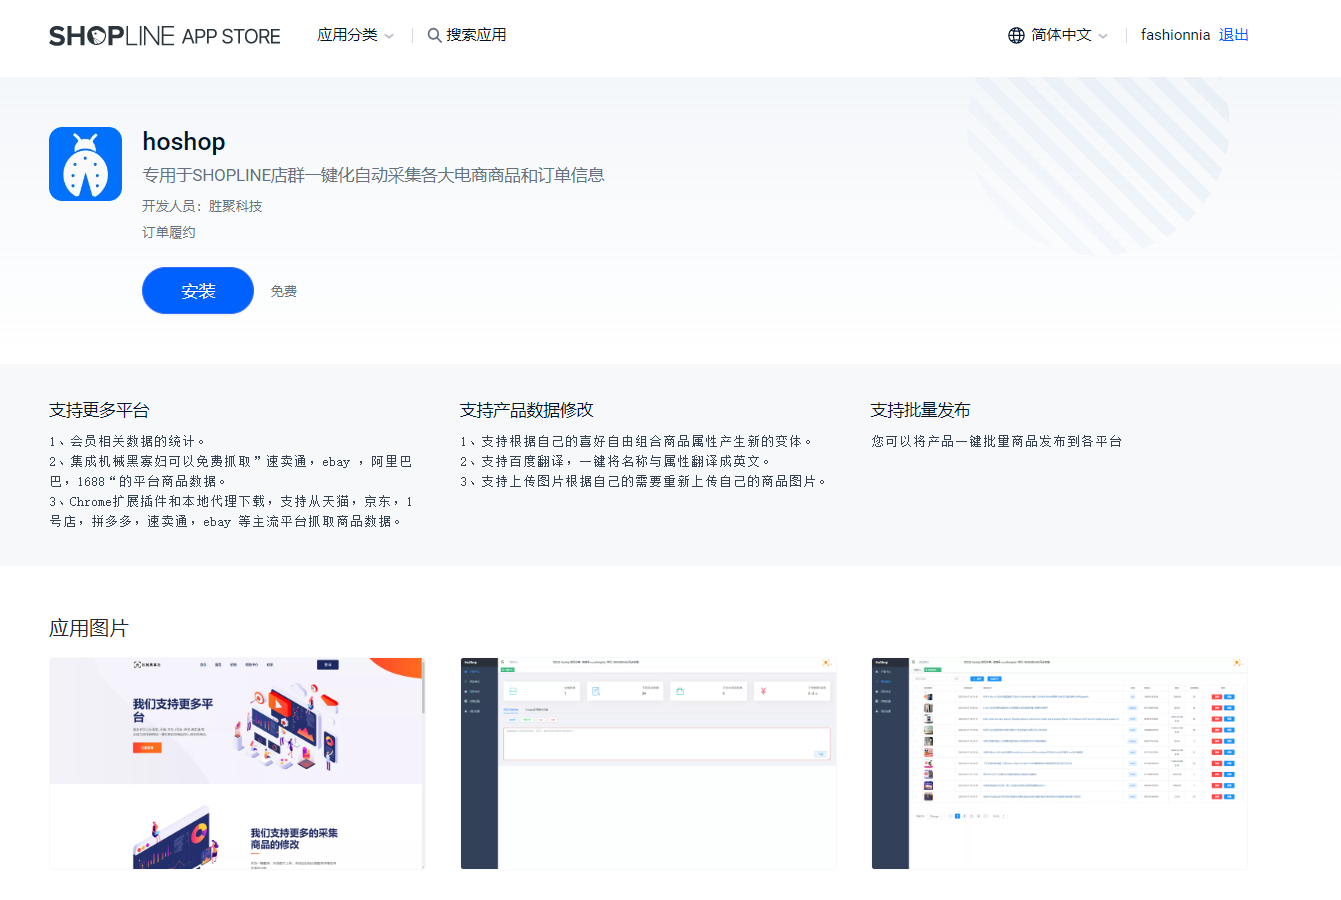This screenshot has width=1341, height=900.
Task: Expand the 简体中文 language dropdown
Action: [1061, 35]
